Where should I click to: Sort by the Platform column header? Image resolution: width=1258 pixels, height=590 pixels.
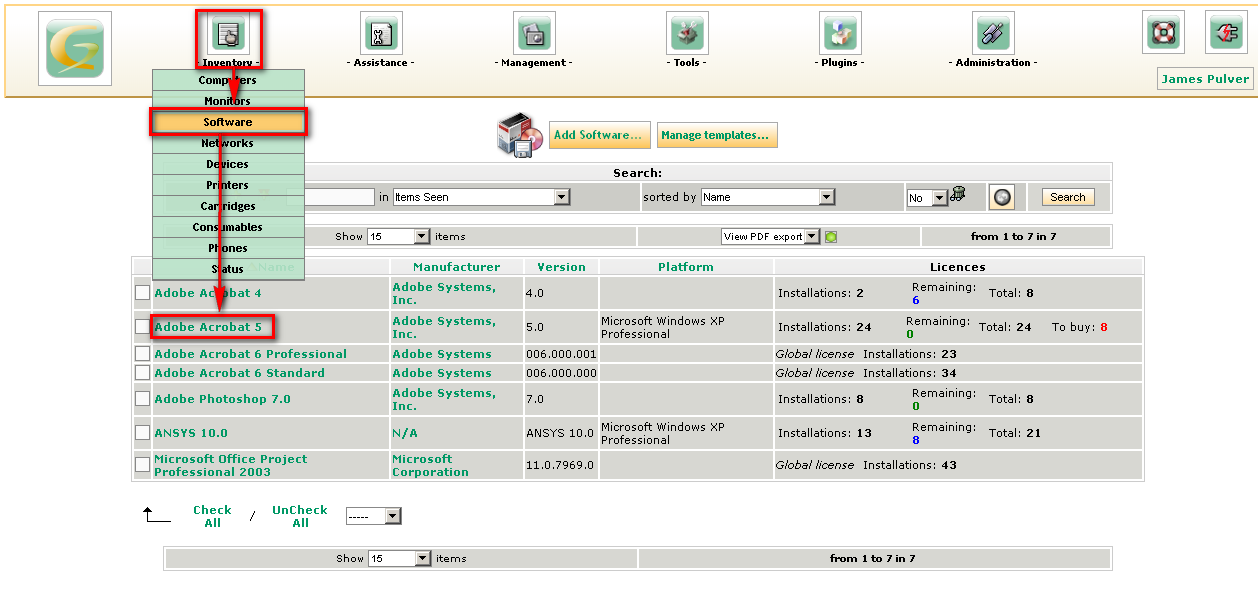pos(686,267)
